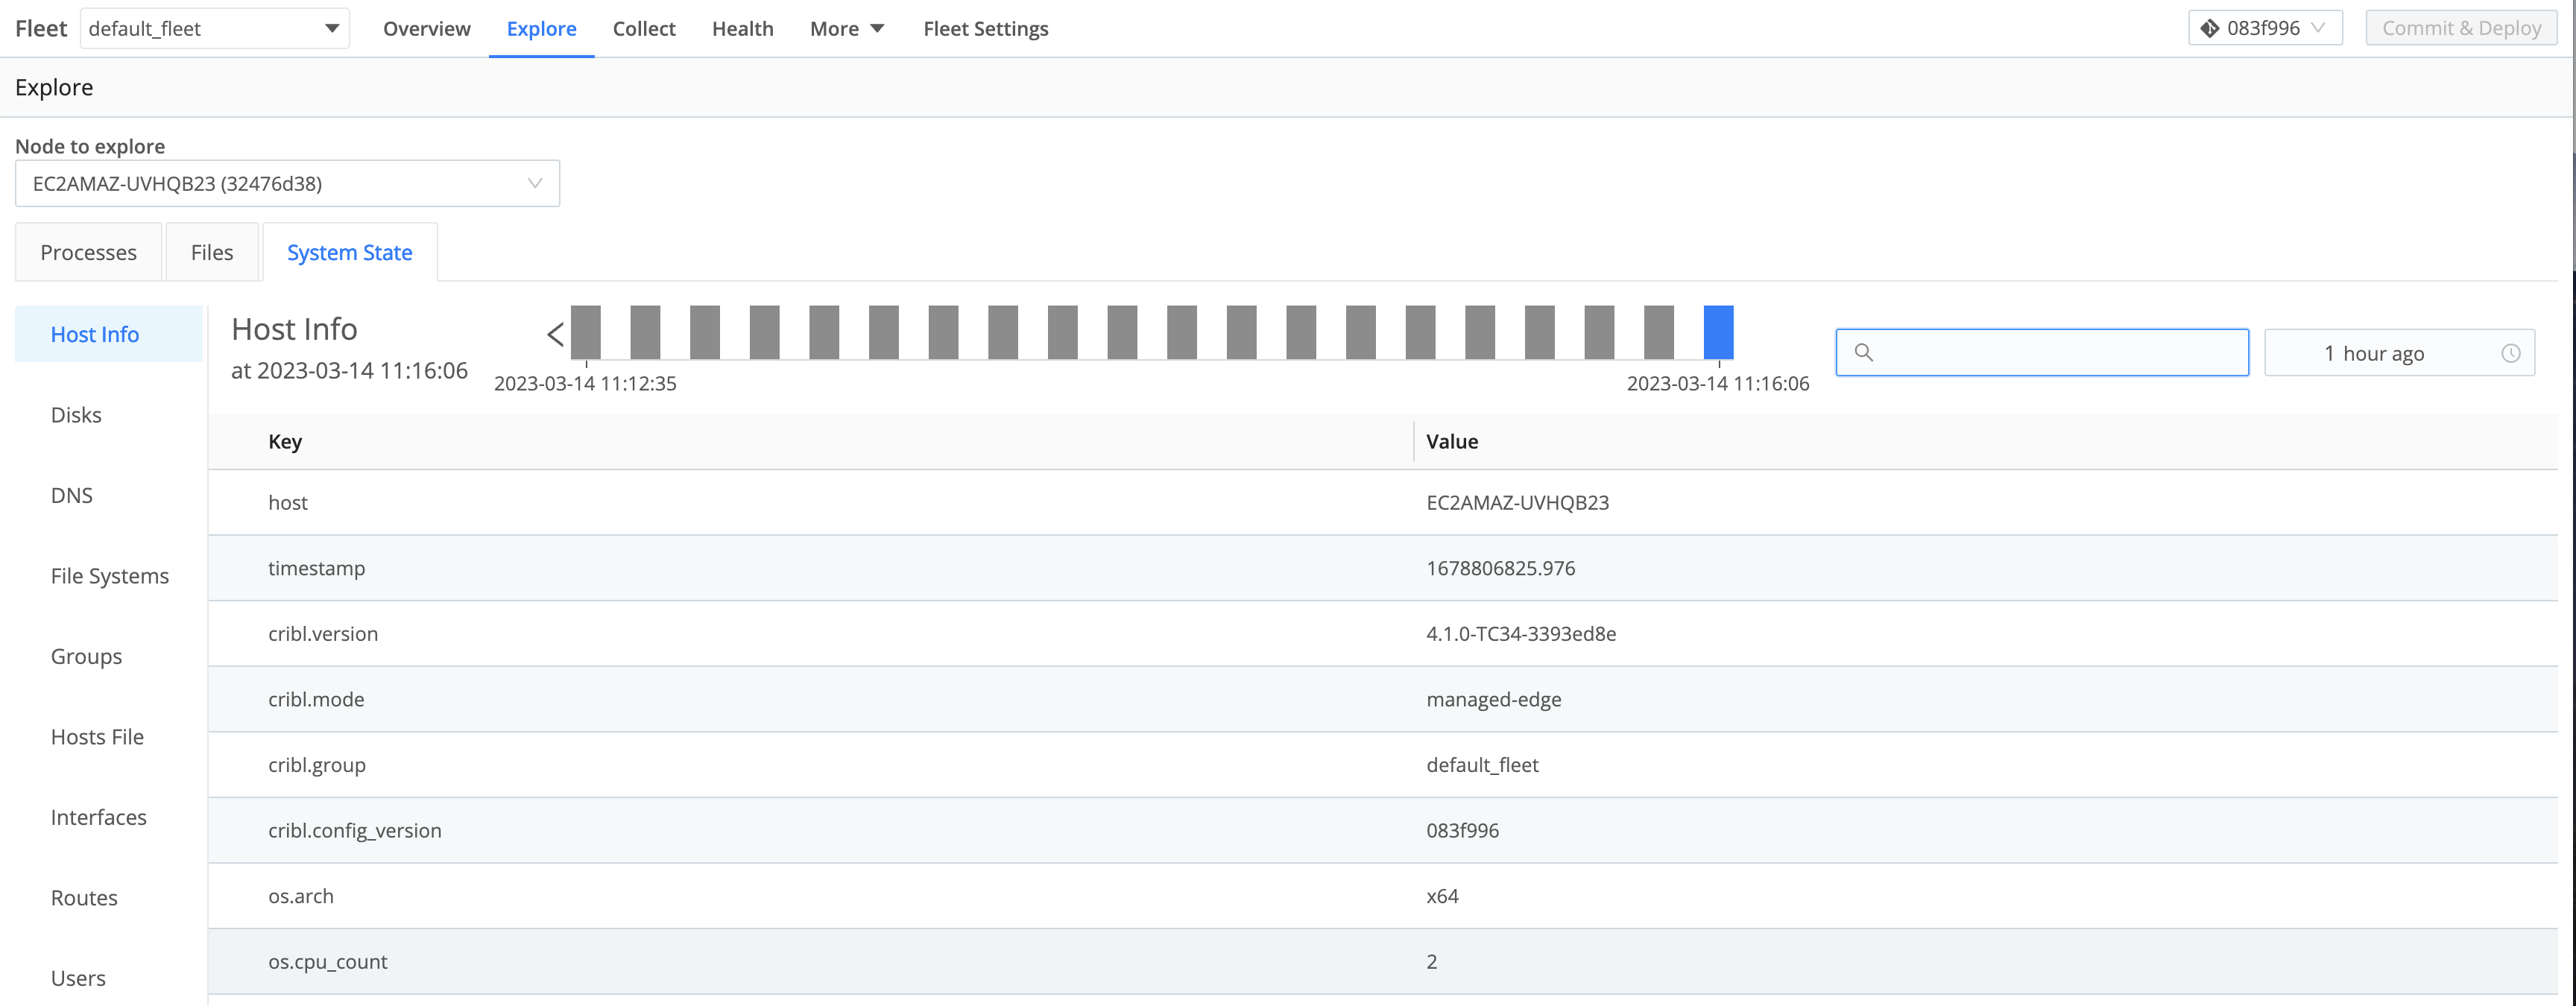Viewport: 2576px width, 1006px height.
Task: Click the clock icon in the time range picker
Action: tap(2512, 352)
